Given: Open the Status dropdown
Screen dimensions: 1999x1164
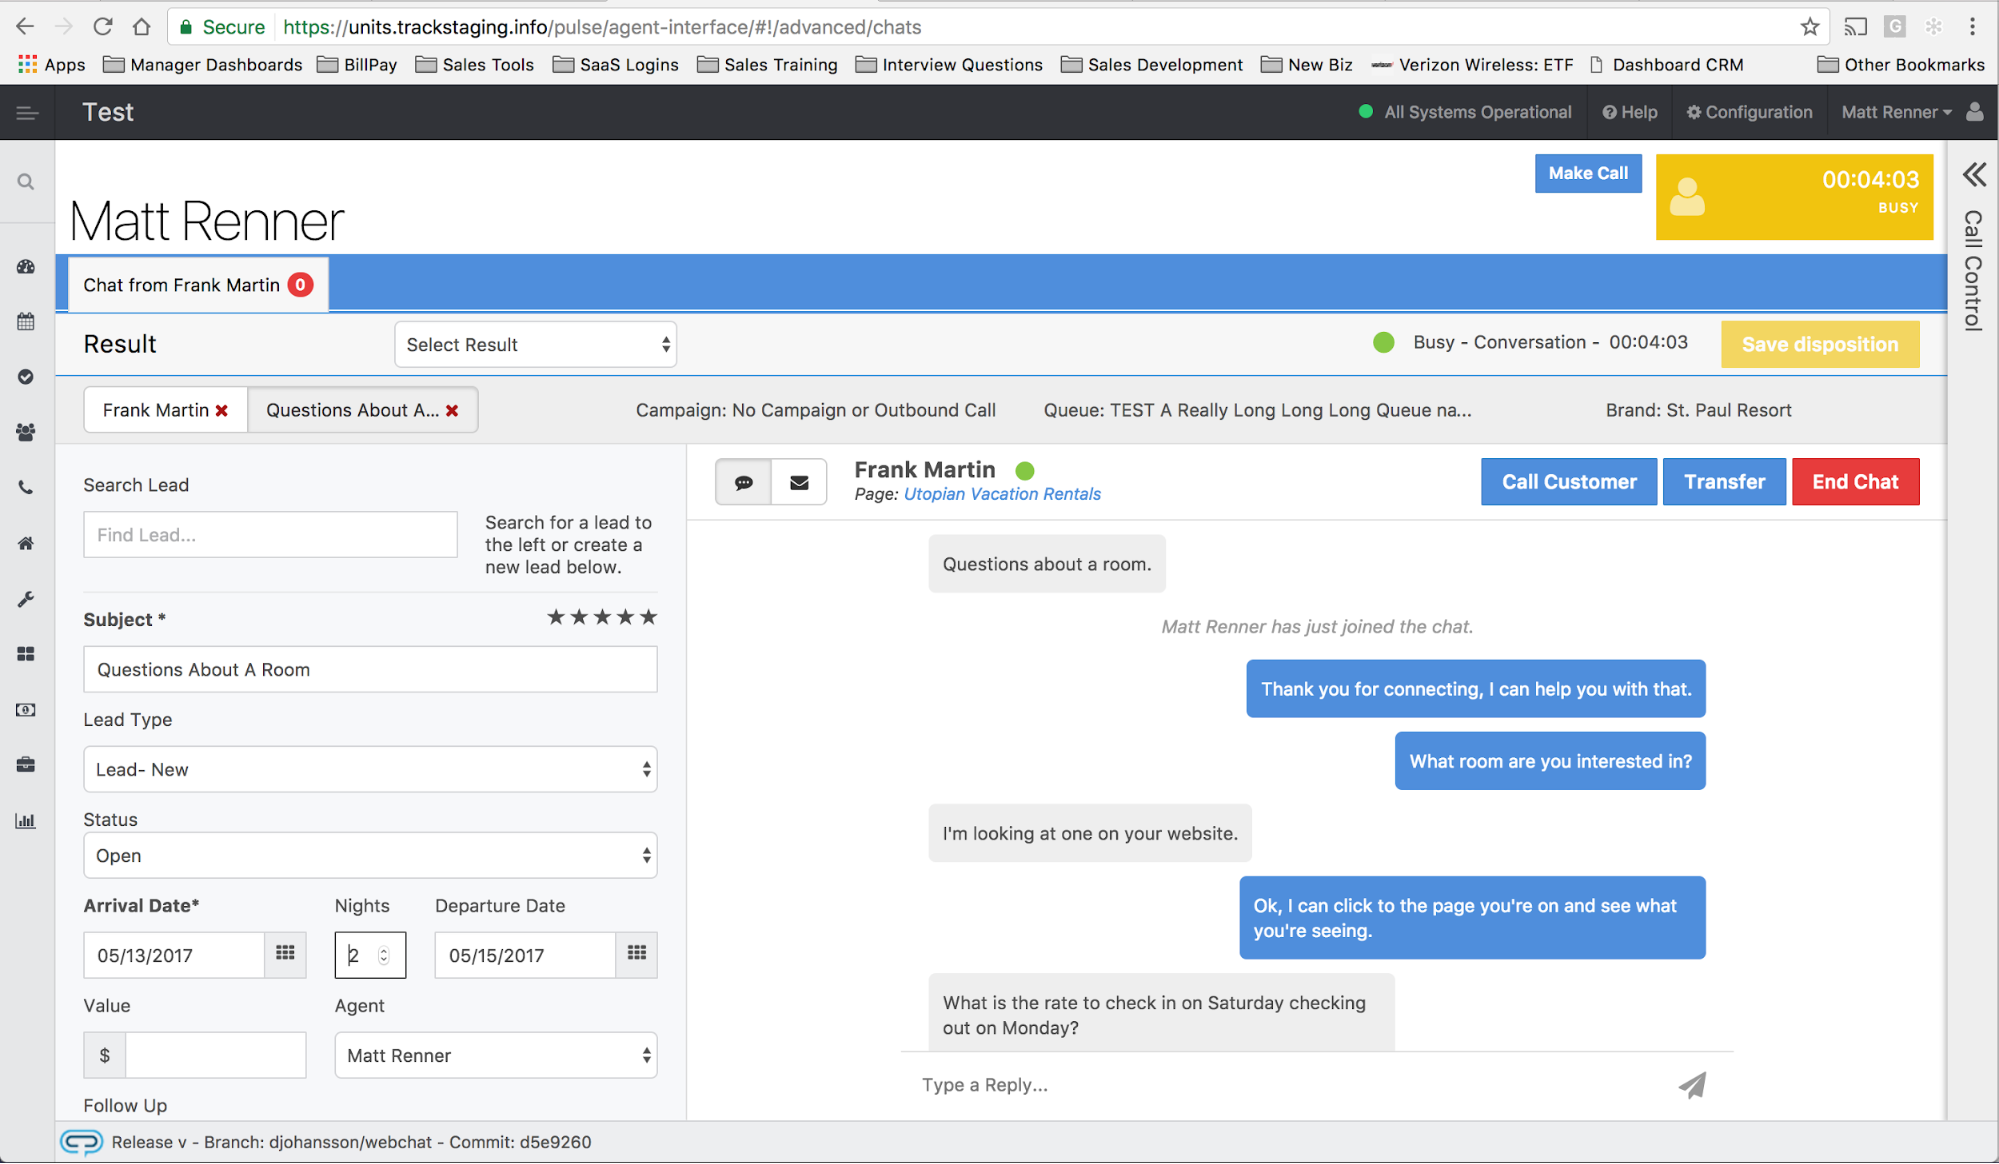Looking at the screenshot, I should (370, 855).
